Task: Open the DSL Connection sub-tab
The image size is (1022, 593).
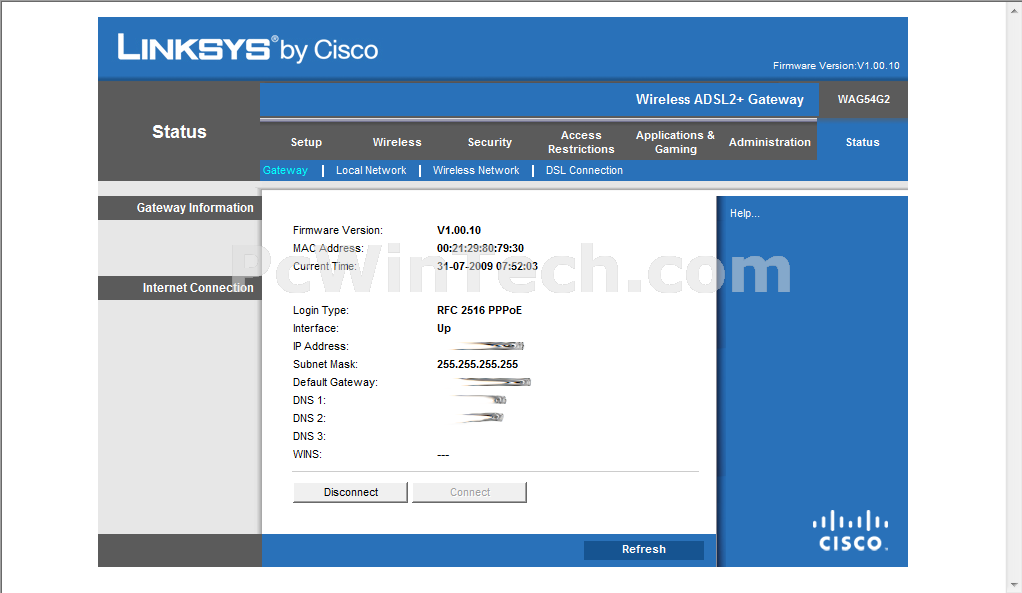Action: click(x=584, y=170)
